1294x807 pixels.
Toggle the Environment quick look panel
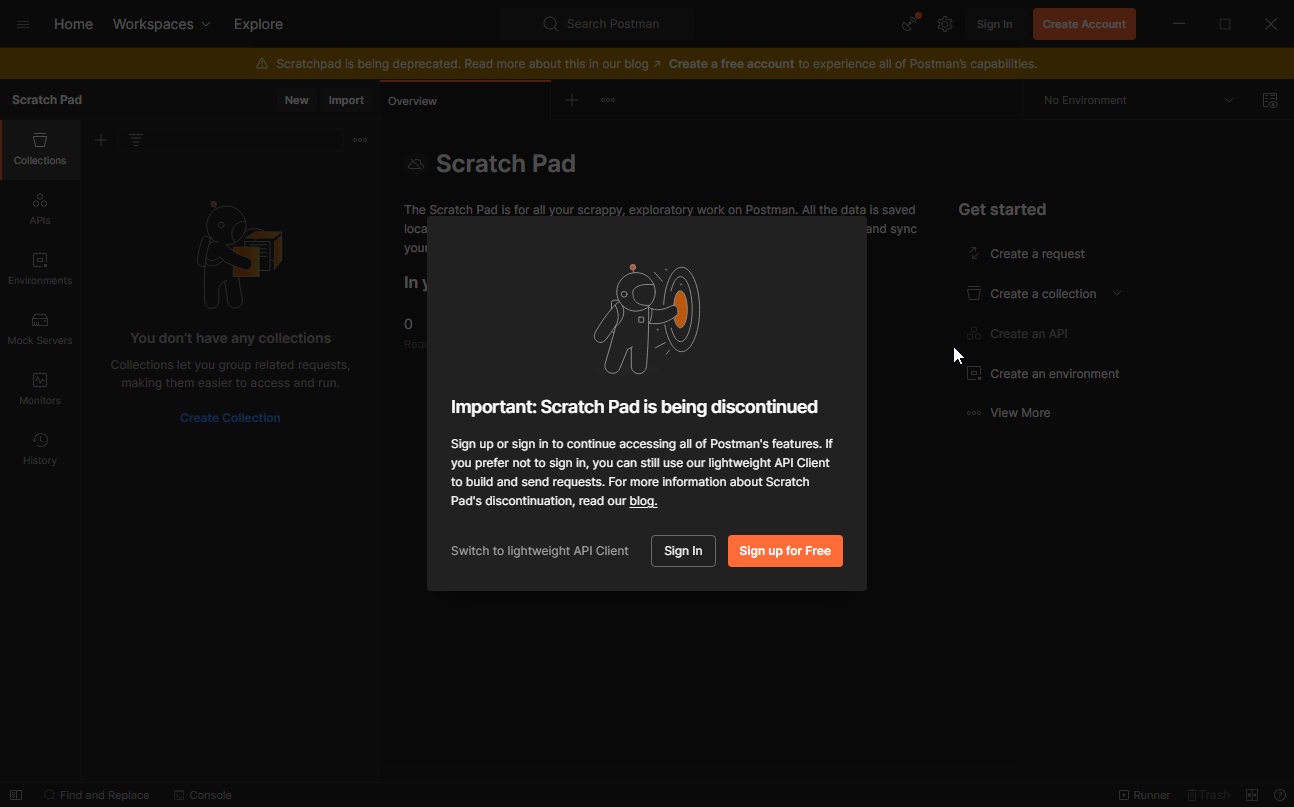click(1270, 100)
